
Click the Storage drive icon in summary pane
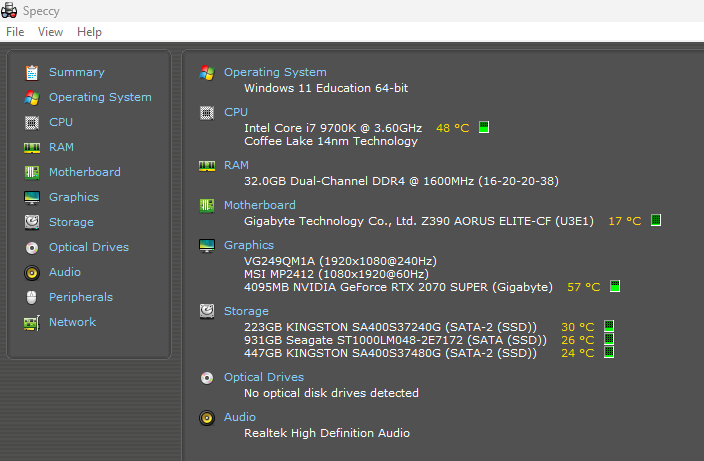click(x=207, y=312)
